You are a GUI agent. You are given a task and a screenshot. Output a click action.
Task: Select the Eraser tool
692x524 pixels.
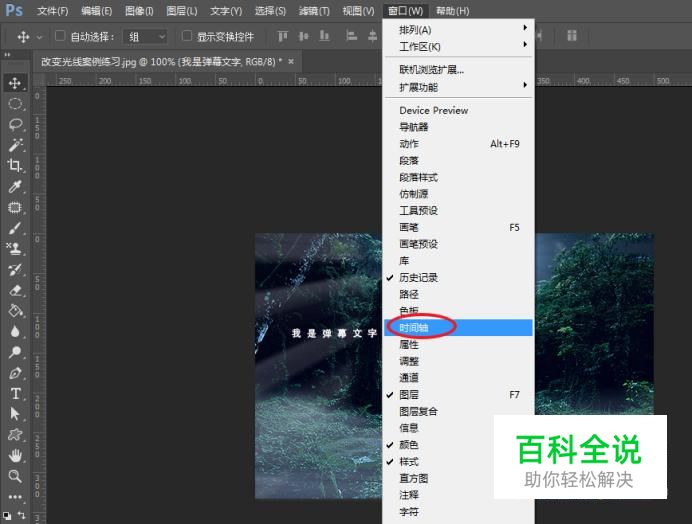[15, 290]
